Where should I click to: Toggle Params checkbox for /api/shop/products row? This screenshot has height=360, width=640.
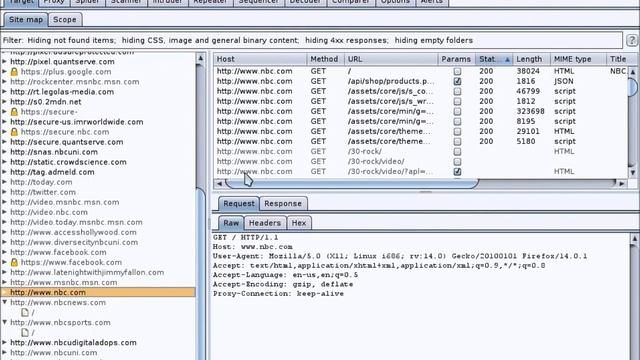tap(457, 81)
